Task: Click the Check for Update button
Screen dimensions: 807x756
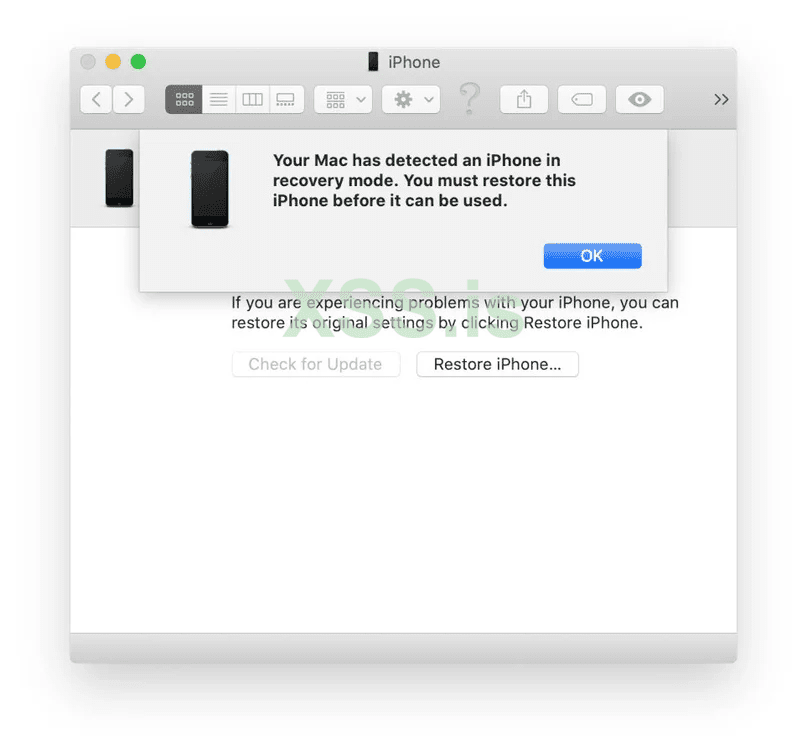Action: tap(315, 364)
